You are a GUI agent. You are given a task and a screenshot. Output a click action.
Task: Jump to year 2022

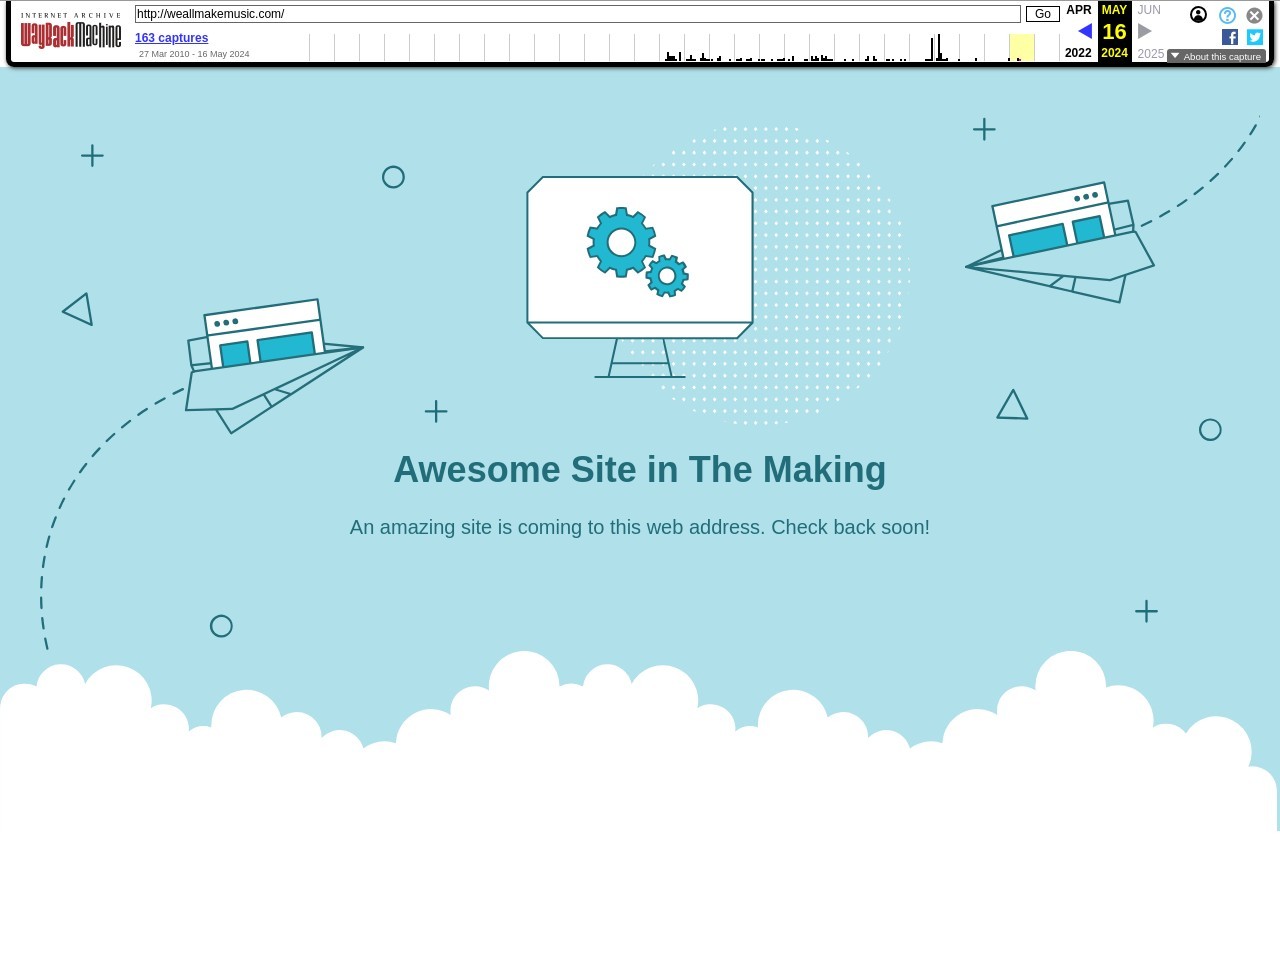(x=1078, y=53)
